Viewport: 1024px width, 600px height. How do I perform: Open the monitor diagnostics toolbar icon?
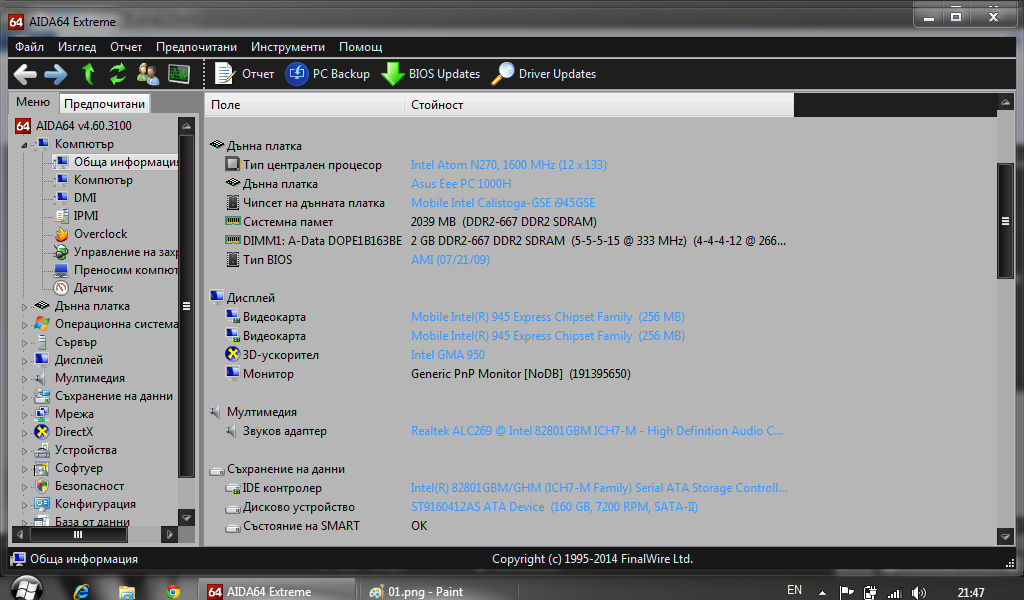[x=178, y=74]
